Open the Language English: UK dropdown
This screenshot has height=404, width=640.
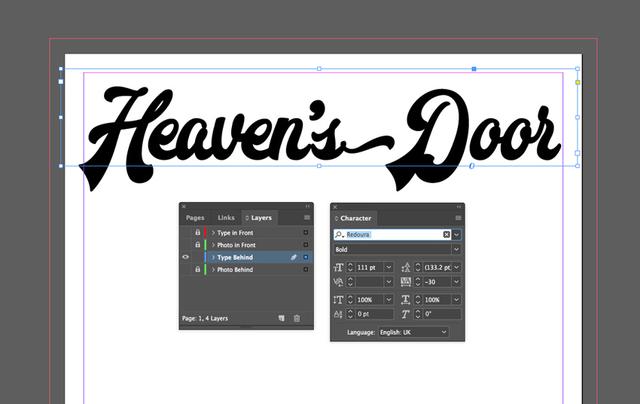point(413,332)
